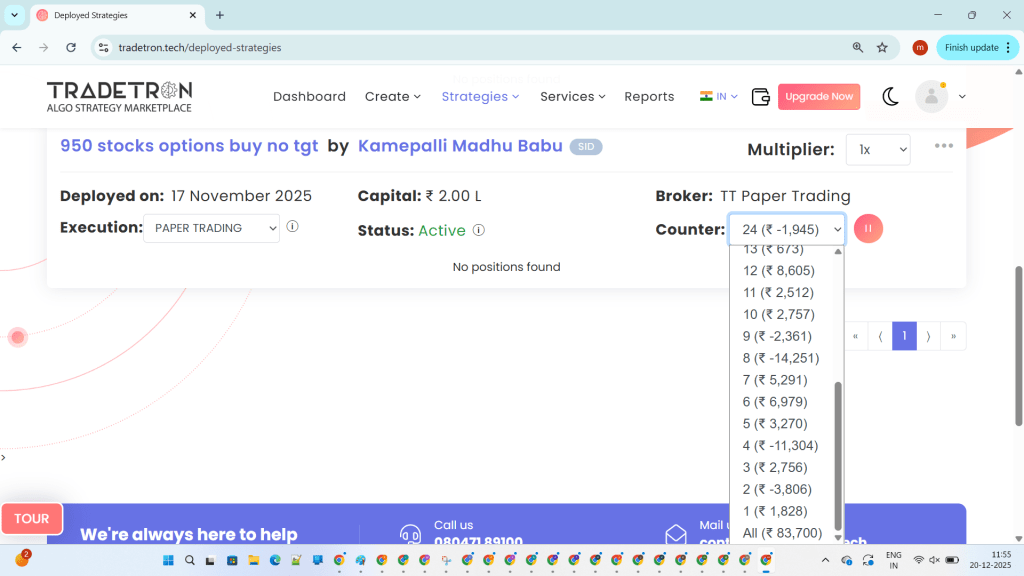Bookmark this page with star icon

click(x=882, y=47)
